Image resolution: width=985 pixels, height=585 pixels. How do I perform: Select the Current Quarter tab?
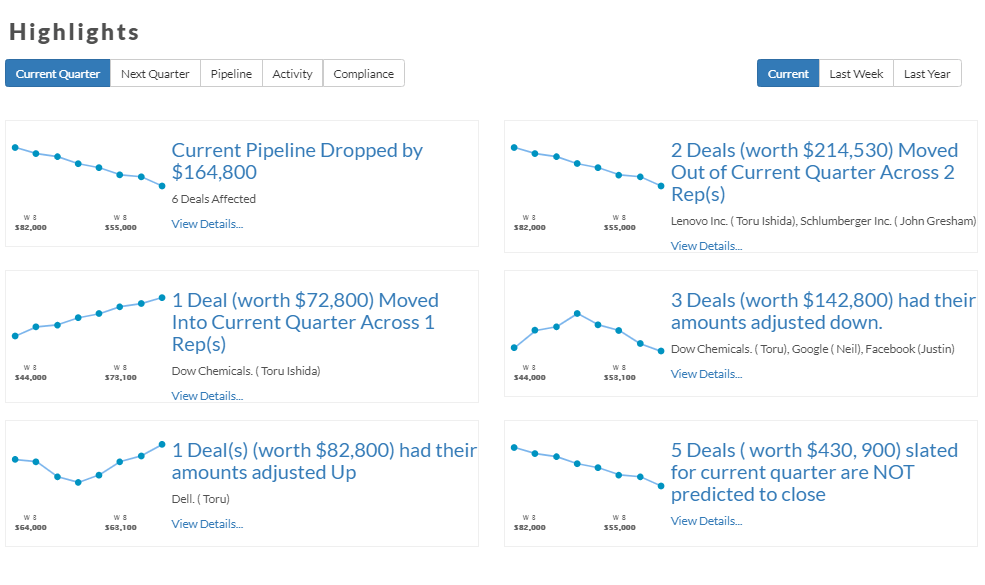(58, 74)
